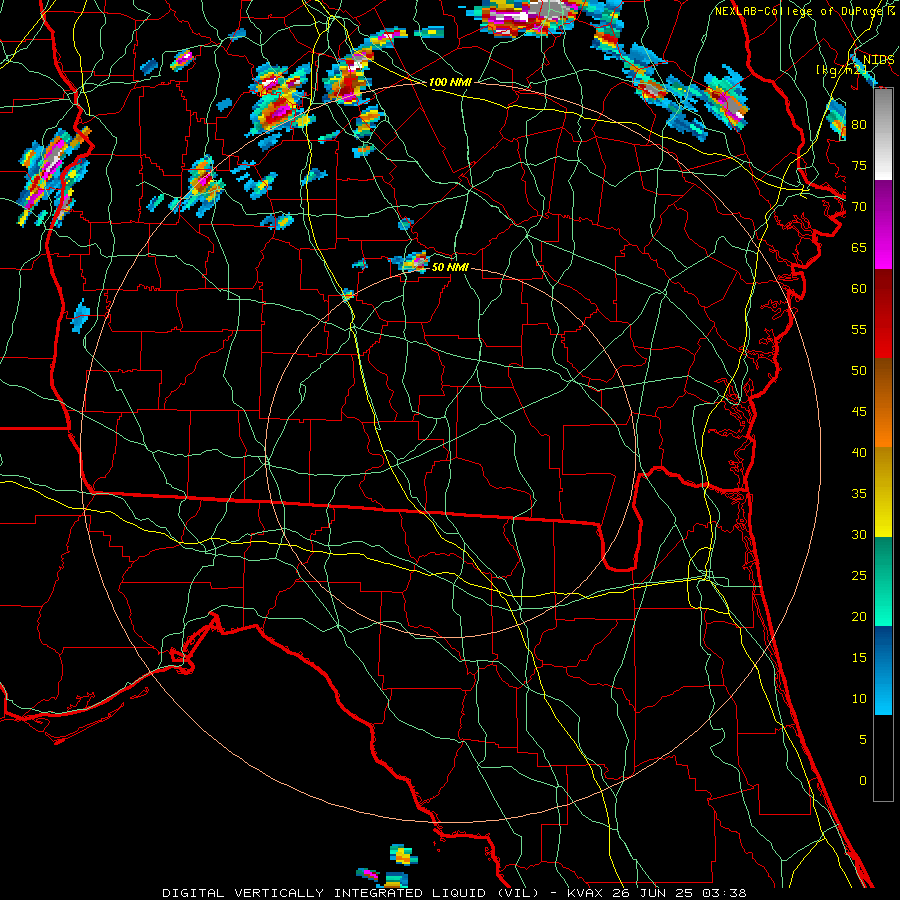Select the legend value 80
The width and height of the screenshot is (900, 900).
tap(859, 125)
